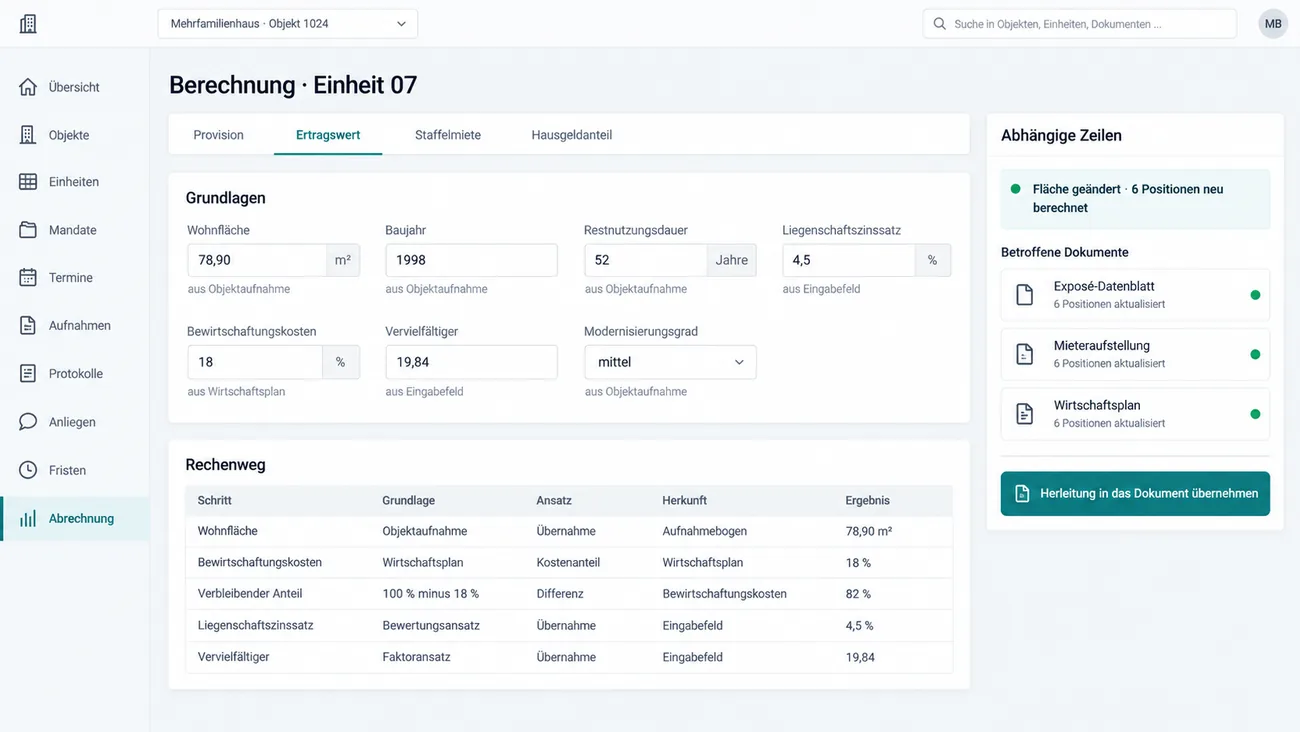This screenshot has width=1300, height=732.
Task: Navigate to Objekte in the sidebar
Action: pos(74,135)
